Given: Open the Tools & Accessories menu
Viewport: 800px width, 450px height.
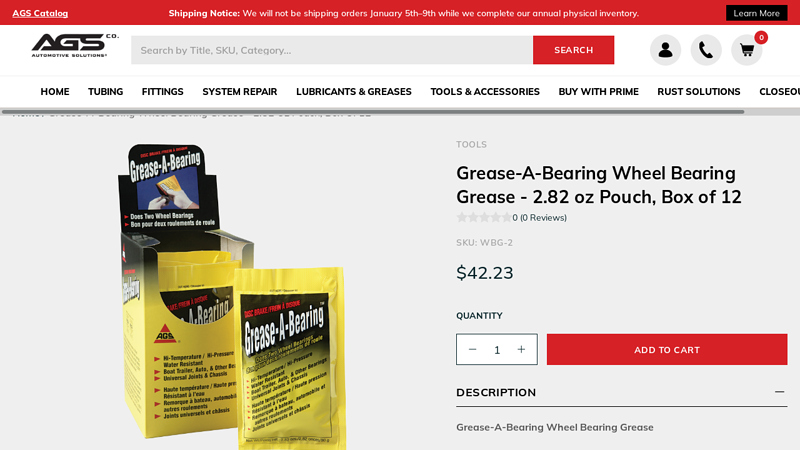Looking at the screenshot, I should 485,91.
